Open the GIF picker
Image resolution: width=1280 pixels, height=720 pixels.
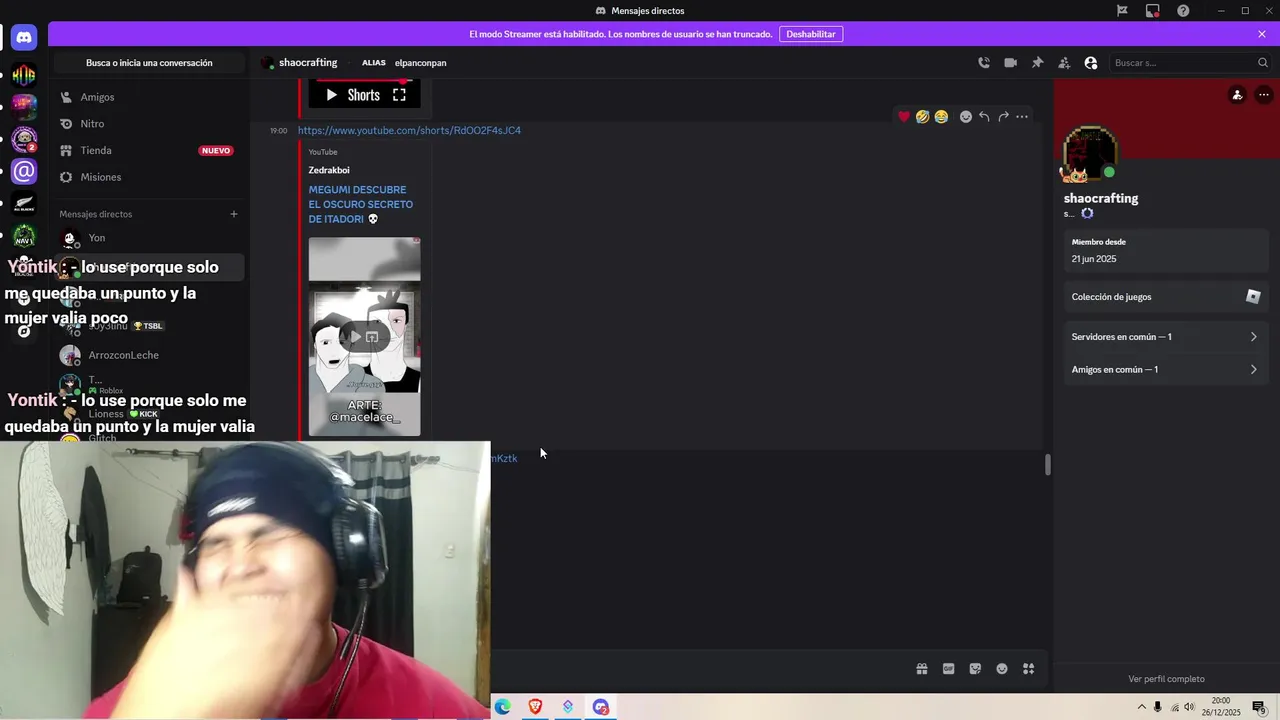coord(948,669)
